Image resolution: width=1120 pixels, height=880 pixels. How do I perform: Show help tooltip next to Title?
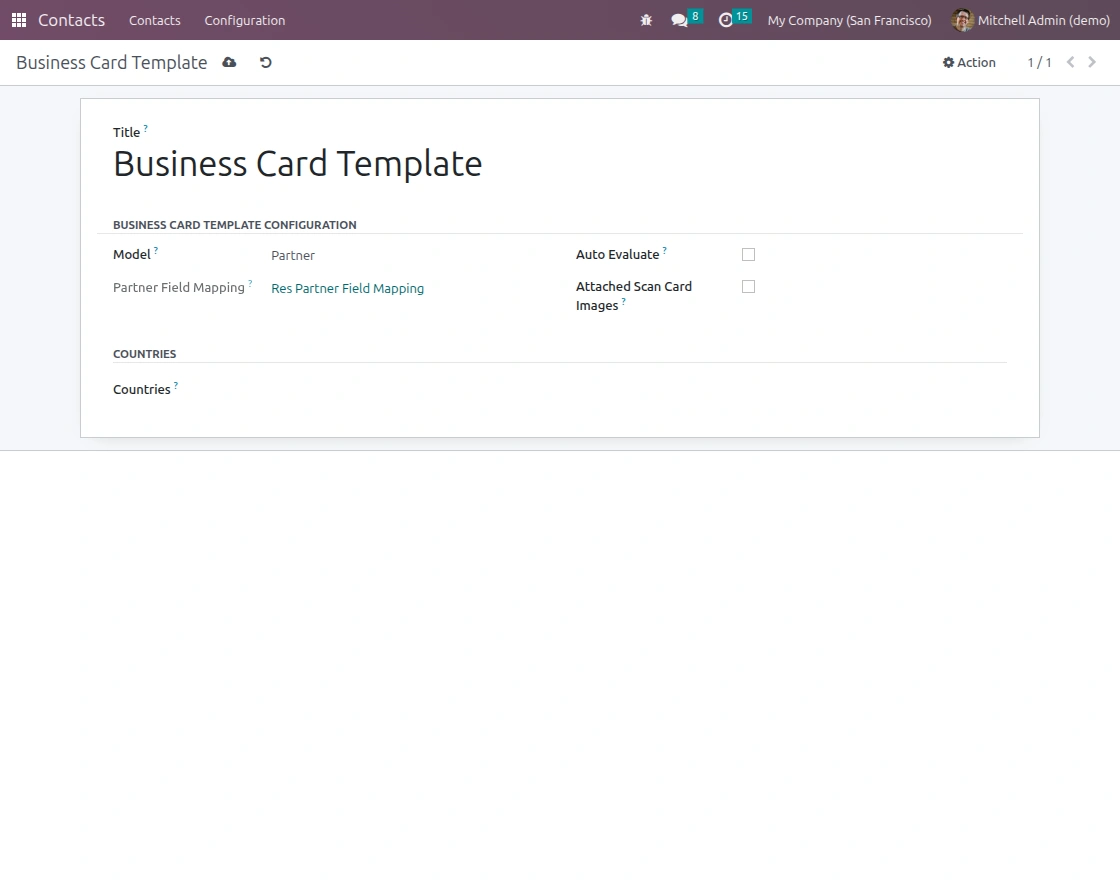coord(146,129)
